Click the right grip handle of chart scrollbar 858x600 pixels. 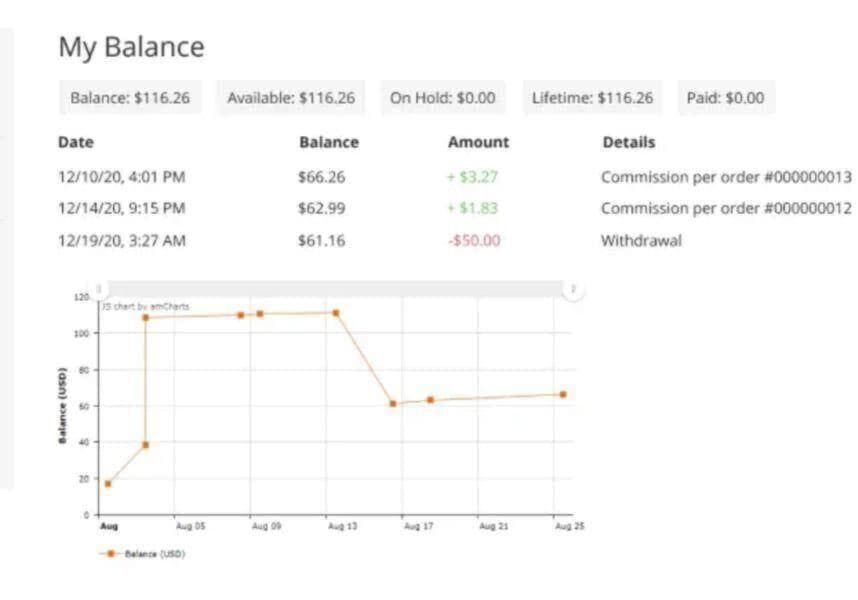(573, 289)
